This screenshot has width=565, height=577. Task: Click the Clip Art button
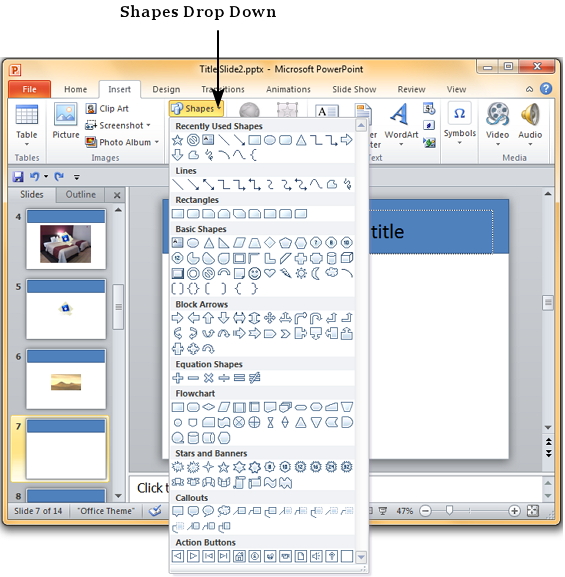tap(107, 109)
